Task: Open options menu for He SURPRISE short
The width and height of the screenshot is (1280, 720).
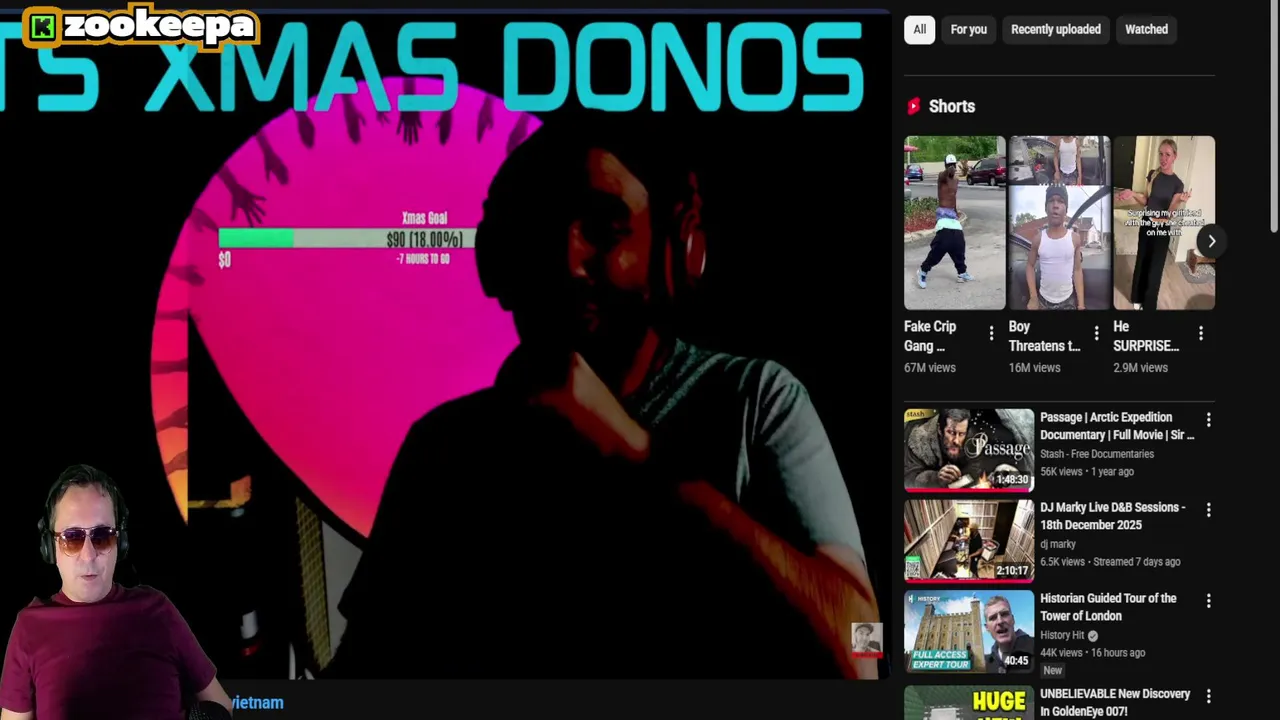Action: pos(1200,334)
